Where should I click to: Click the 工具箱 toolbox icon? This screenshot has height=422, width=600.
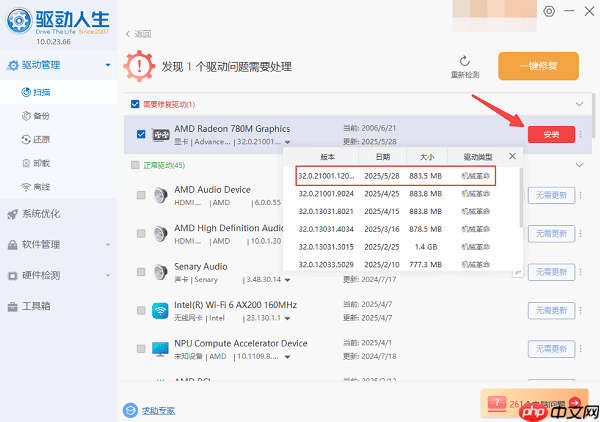(13, 306)
